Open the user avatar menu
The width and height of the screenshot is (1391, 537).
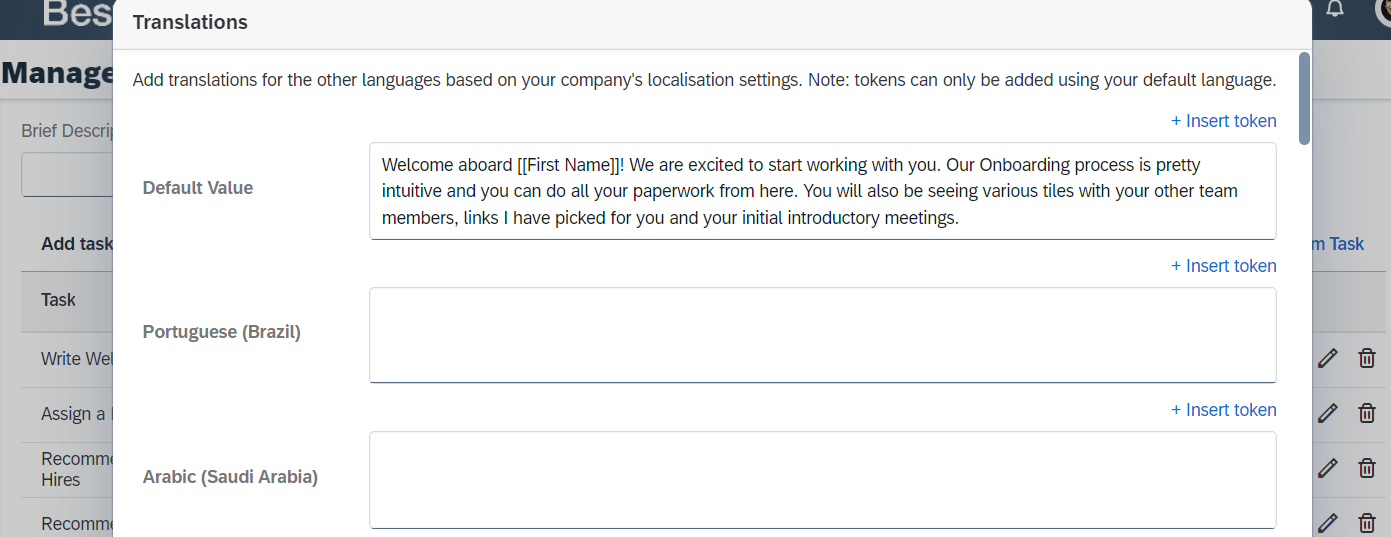[1383, 9]
